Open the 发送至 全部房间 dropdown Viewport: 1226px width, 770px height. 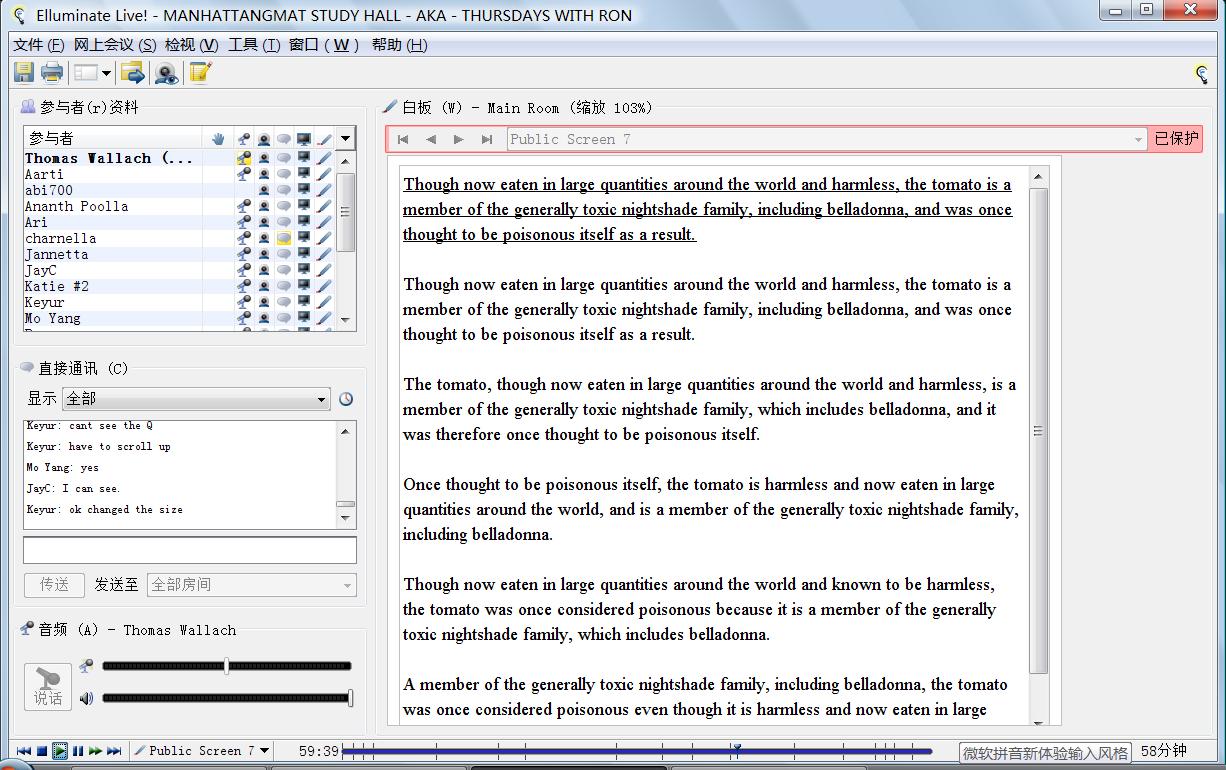click(x=251, y=585)
